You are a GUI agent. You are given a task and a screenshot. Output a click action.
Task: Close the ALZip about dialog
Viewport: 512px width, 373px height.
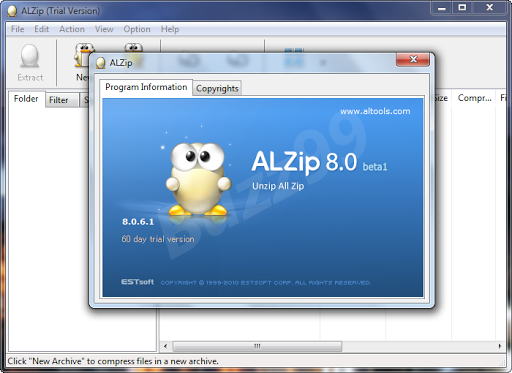(x=413, y=60)
